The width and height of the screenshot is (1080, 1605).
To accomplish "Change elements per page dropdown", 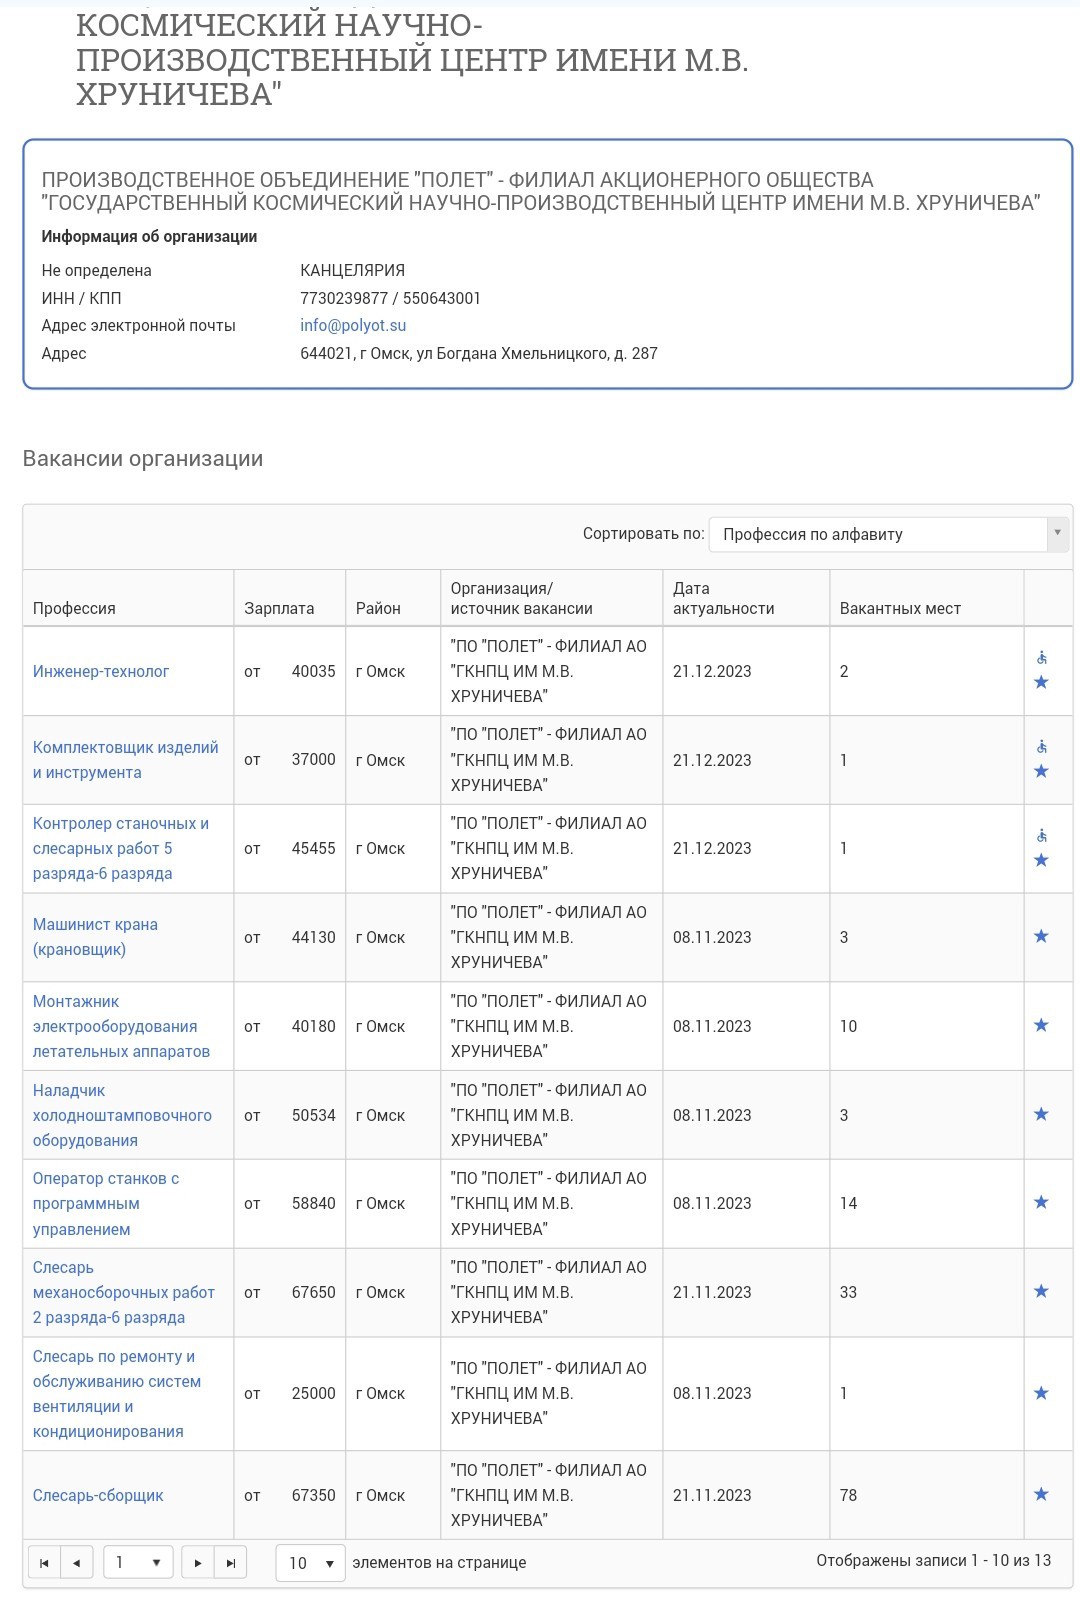I will (x=311, y=1563).
